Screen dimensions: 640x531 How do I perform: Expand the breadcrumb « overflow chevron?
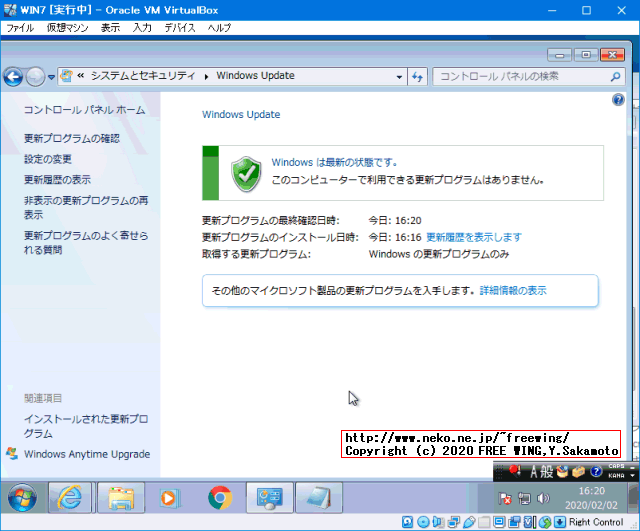click(x=80, y=76)
